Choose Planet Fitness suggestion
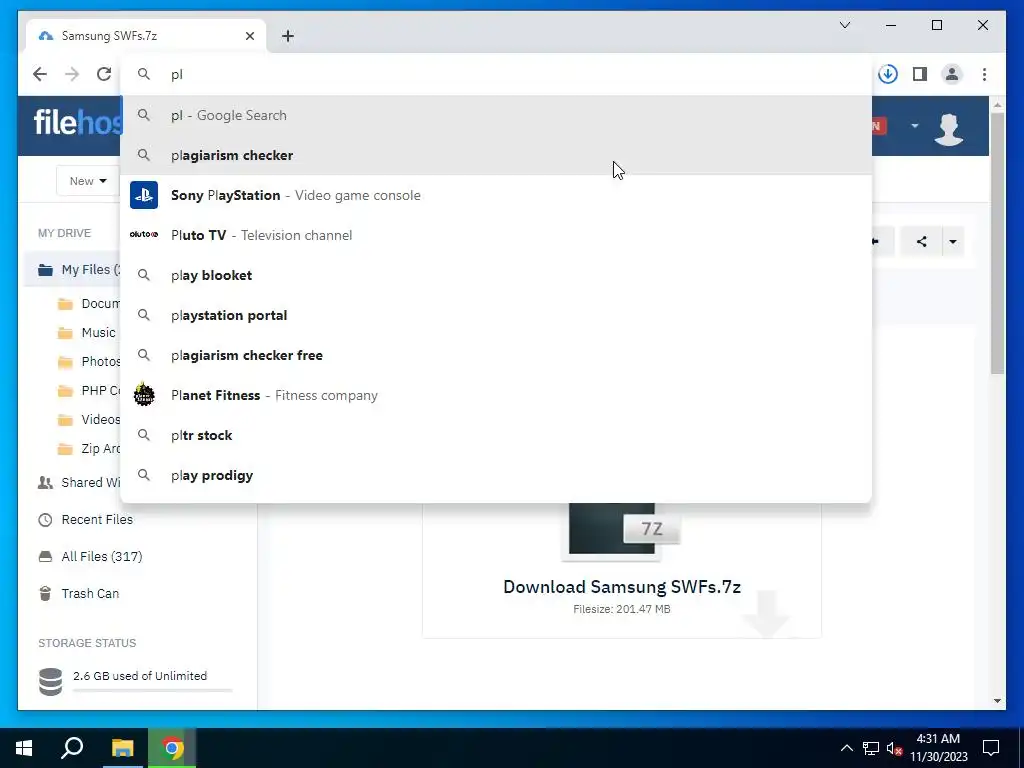The image size is (1024, 768). click(x=496, y=395)
